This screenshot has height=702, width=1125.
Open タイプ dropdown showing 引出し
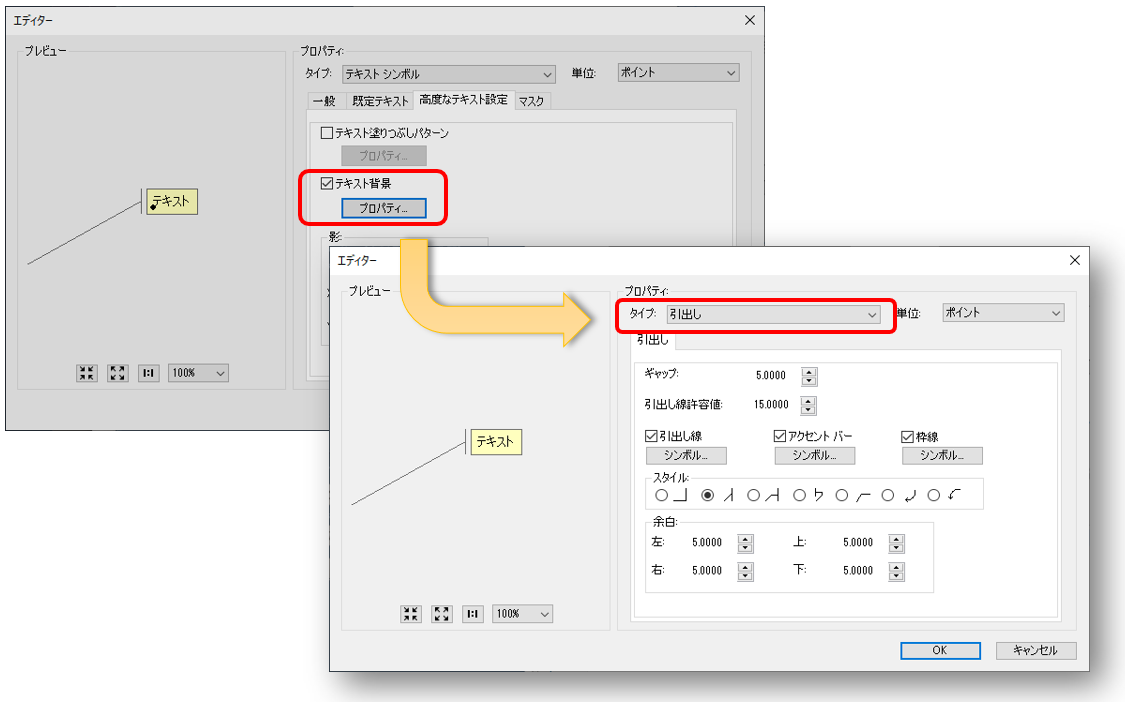[x=773, y=314]
